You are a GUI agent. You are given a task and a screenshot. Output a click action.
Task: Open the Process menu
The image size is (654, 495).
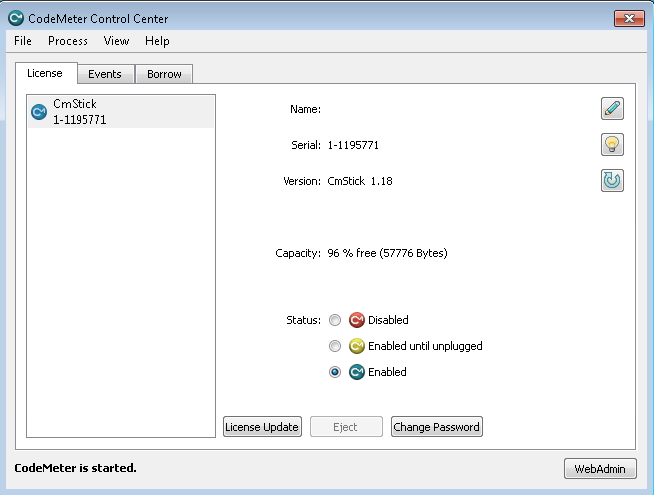click(68, 41)
